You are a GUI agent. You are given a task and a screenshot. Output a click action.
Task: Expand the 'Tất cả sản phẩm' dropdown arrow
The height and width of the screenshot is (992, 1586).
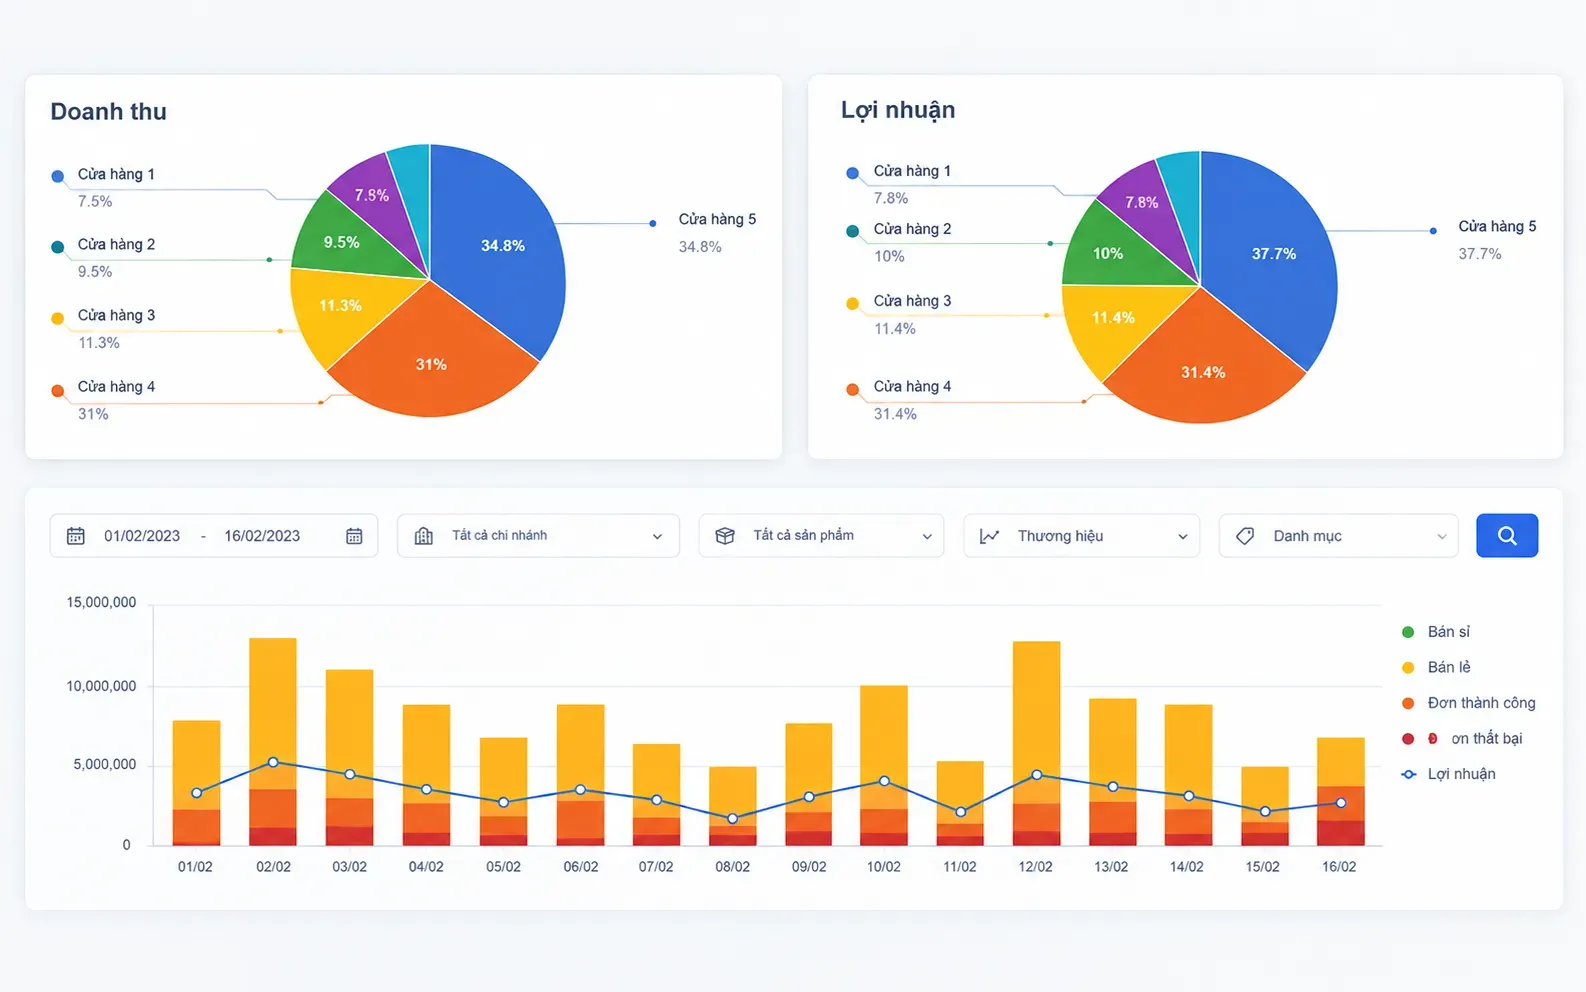click(x=927, y=537)
